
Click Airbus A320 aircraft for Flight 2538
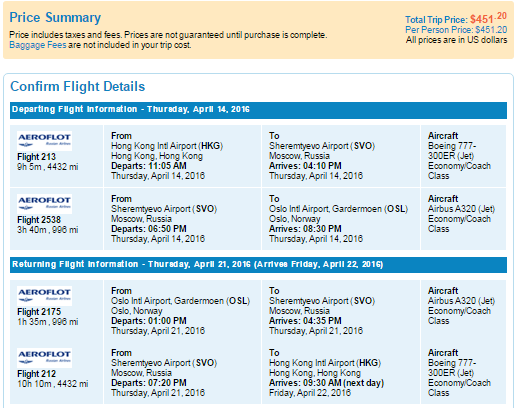click(461, 209)
